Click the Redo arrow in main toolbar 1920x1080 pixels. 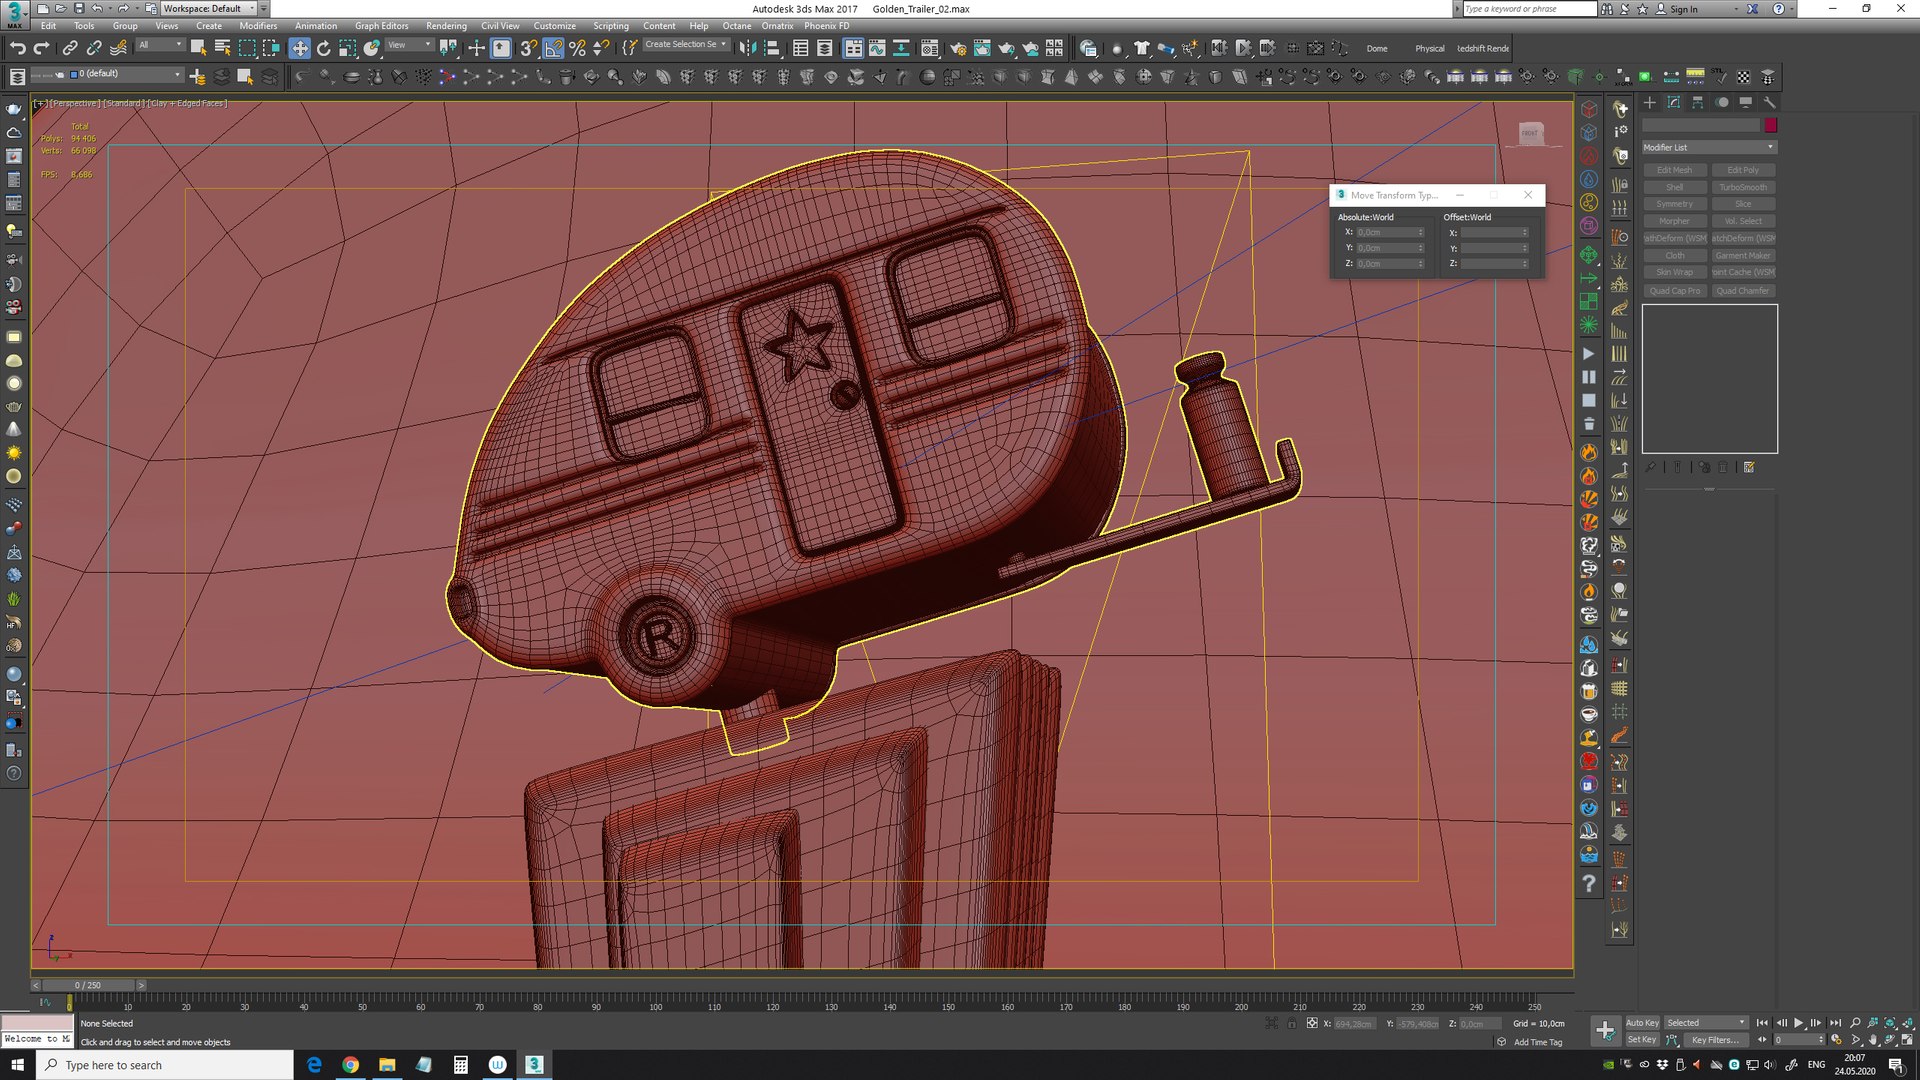pyautogui.click(x=41, y=47)
